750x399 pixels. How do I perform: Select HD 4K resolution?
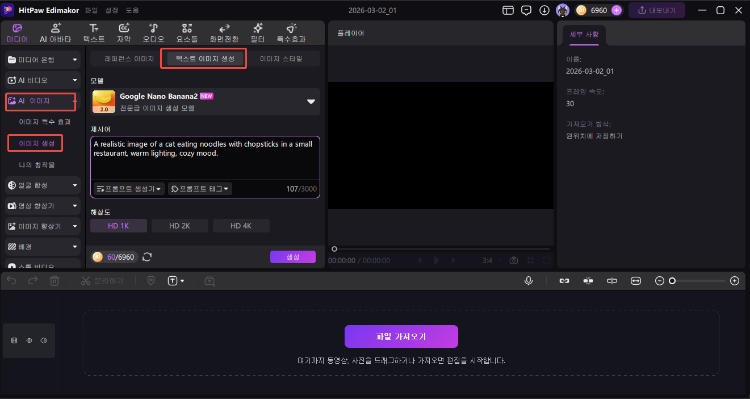tap(241, 226)
